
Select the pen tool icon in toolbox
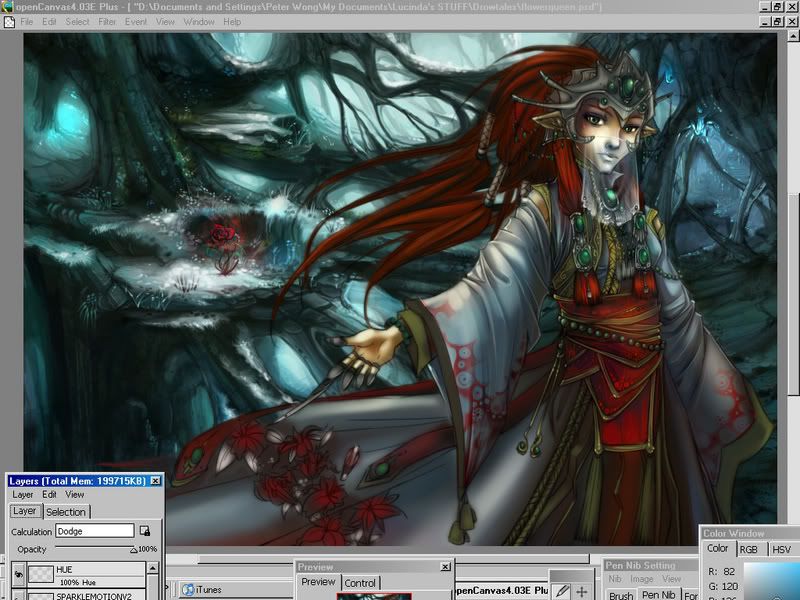coord(562,591)
